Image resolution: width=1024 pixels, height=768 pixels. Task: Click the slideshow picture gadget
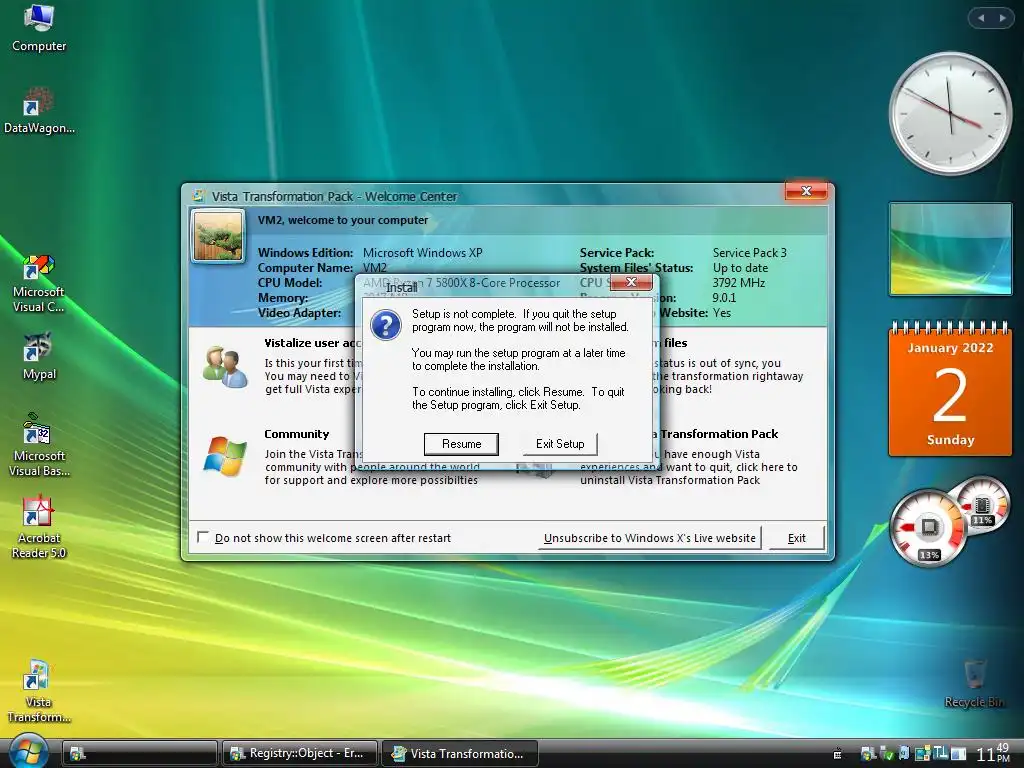tap(950, 249)
